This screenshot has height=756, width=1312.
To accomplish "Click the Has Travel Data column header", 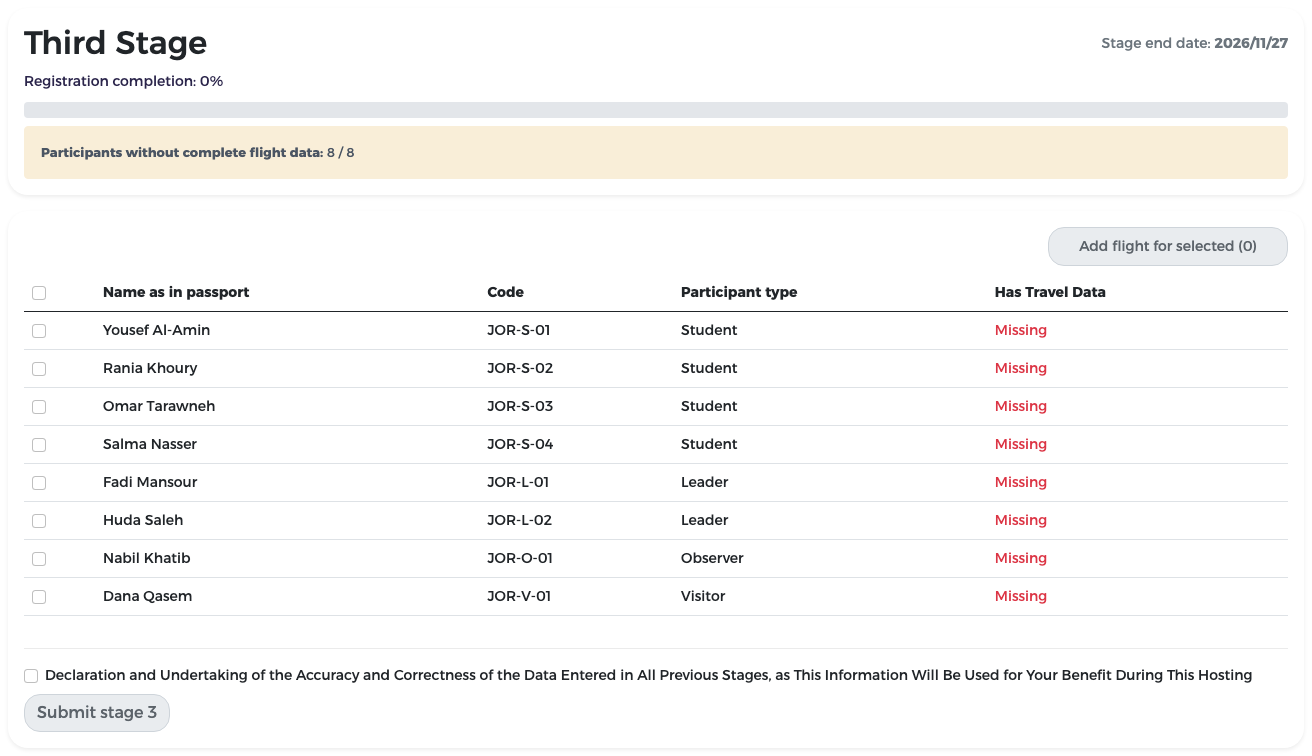I will [x=1050, y=292].
